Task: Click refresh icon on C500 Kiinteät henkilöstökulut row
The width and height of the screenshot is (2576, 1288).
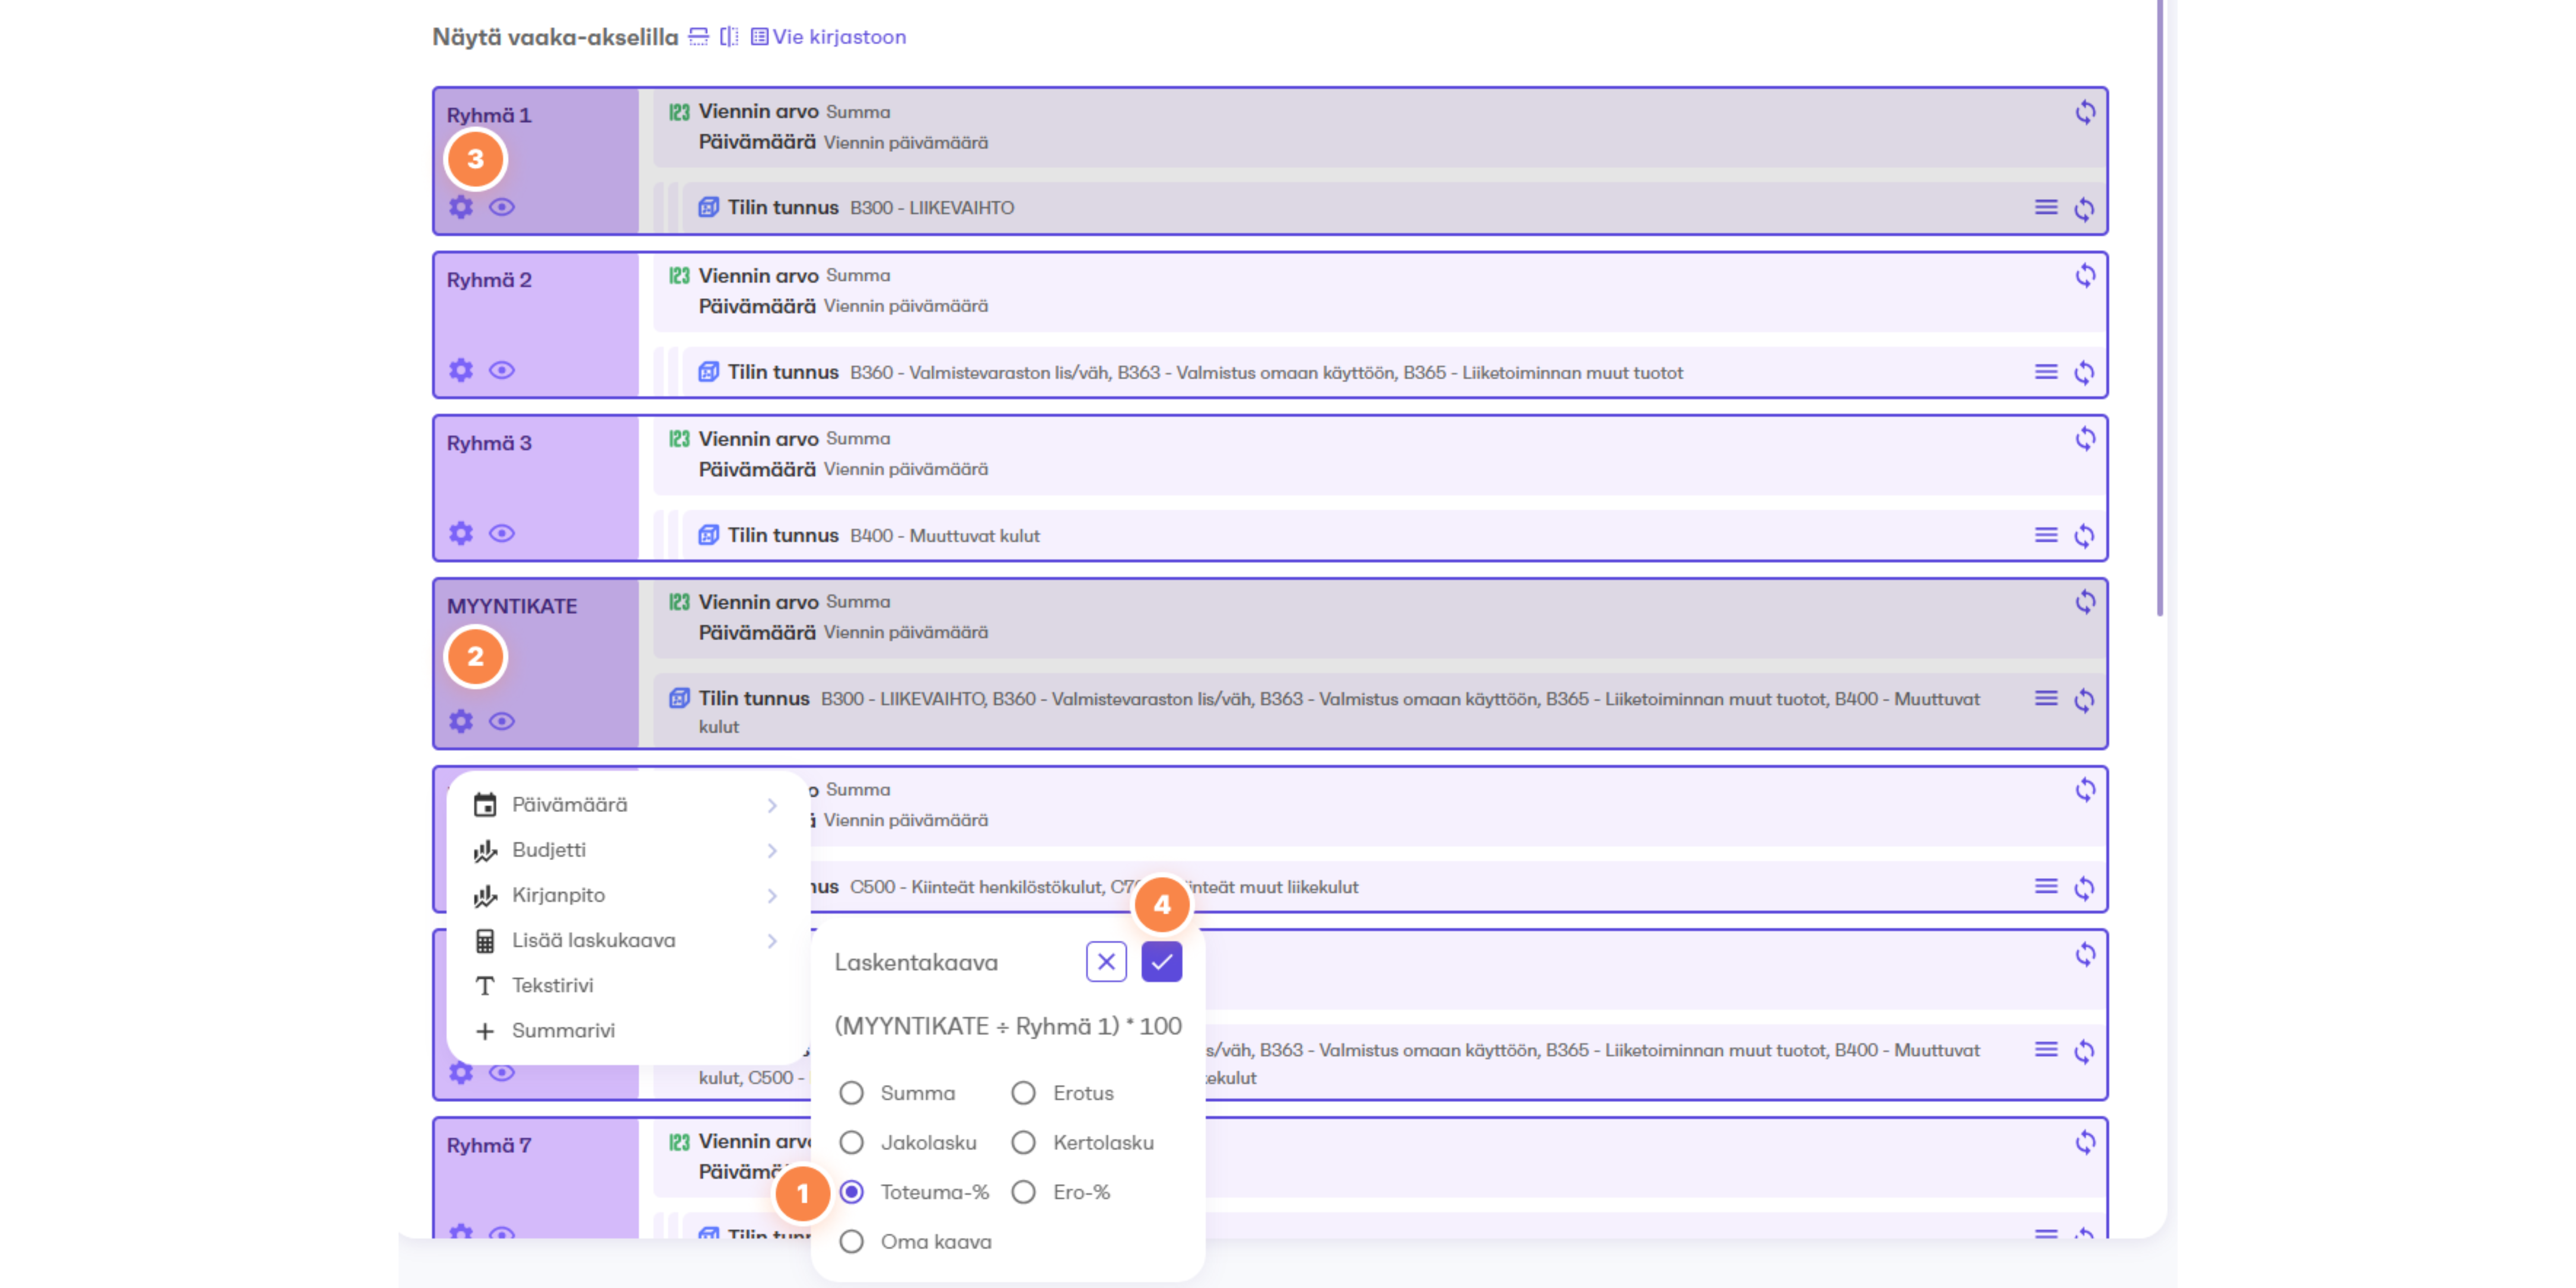Action: click(x=2084, y=888)
